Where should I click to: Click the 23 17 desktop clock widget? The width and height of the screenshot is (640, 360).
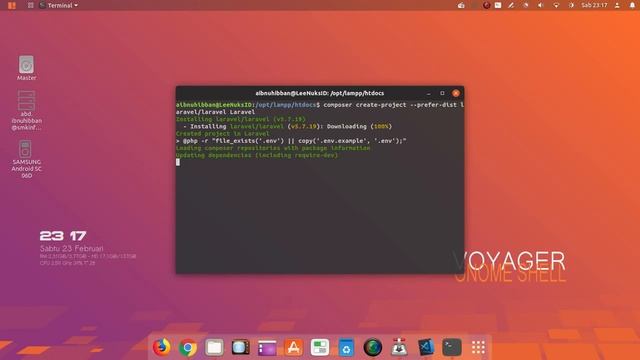pos(63,236)
